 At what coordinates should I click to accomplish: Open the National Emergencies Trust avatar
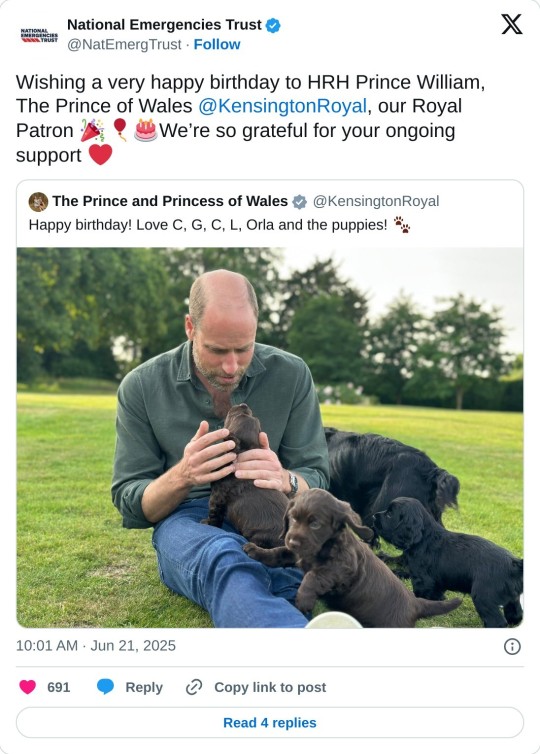tap(39, 35)
